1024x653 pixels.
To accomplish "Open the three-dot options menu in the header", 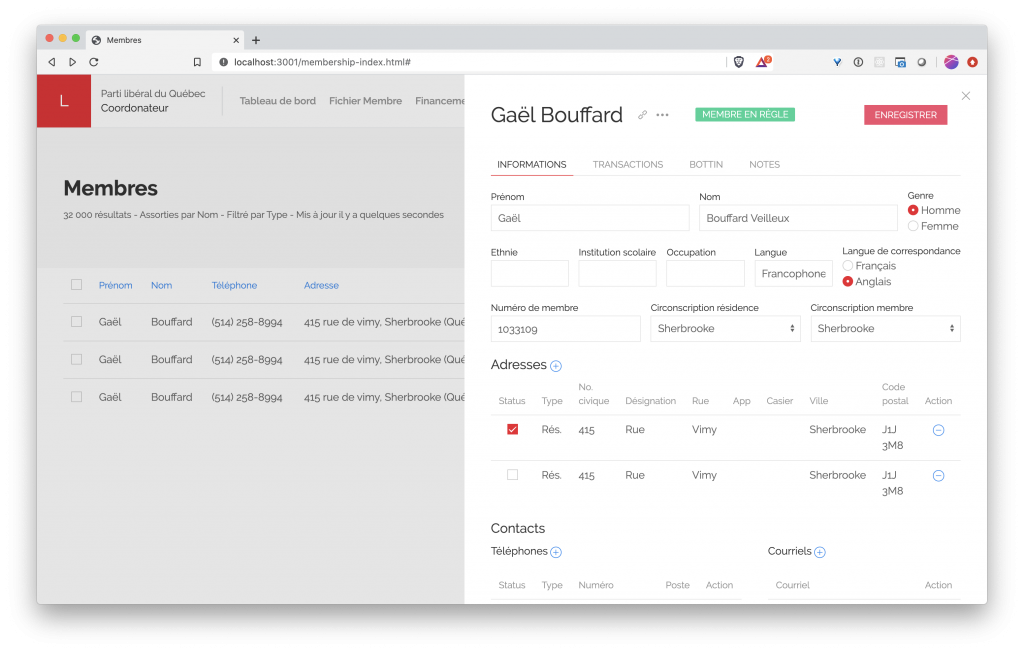I will click(662, 115).
